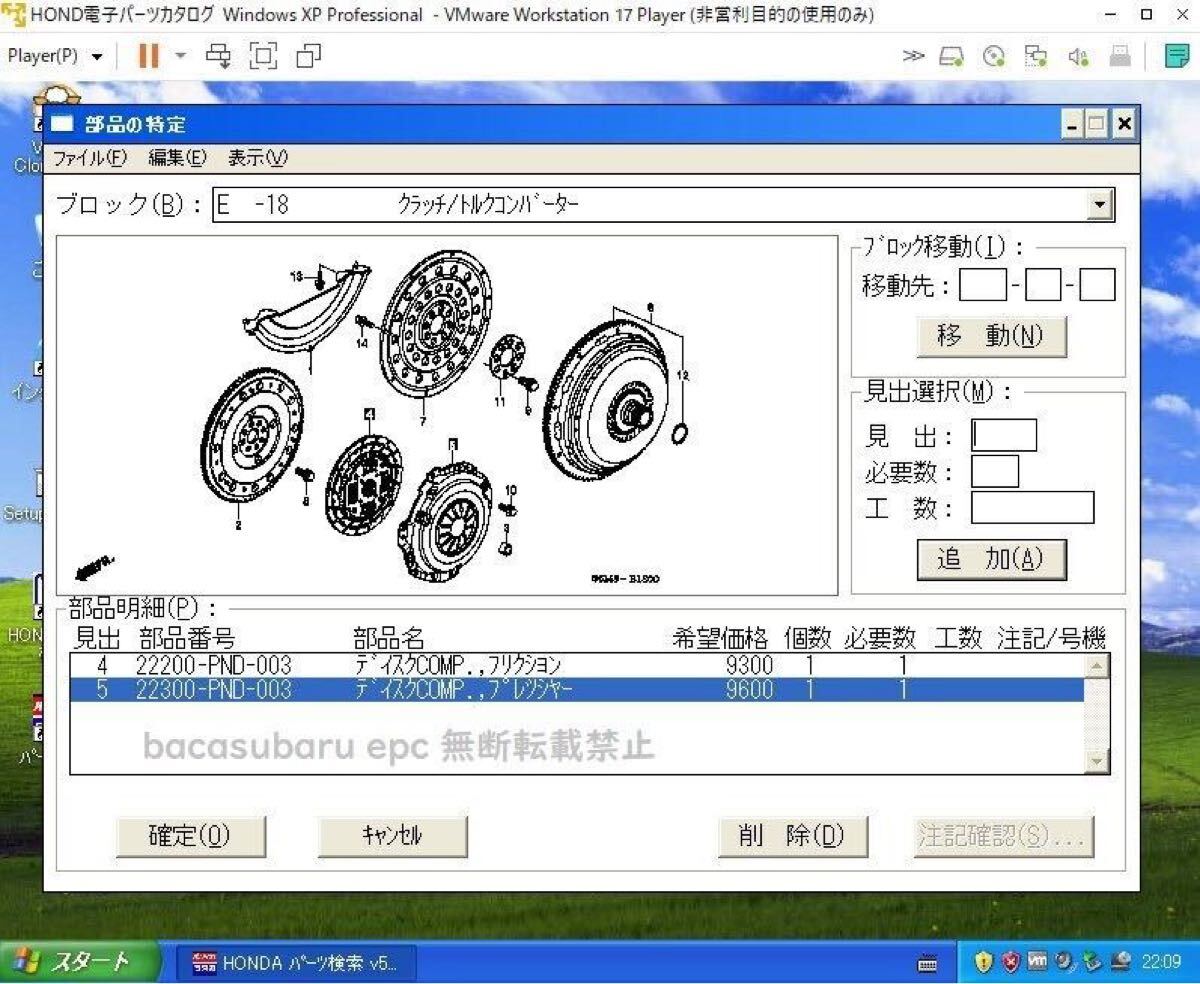Click the CD/DVD drive device icon
This screenshot has height=984, width=1200.
coord(994,56)
